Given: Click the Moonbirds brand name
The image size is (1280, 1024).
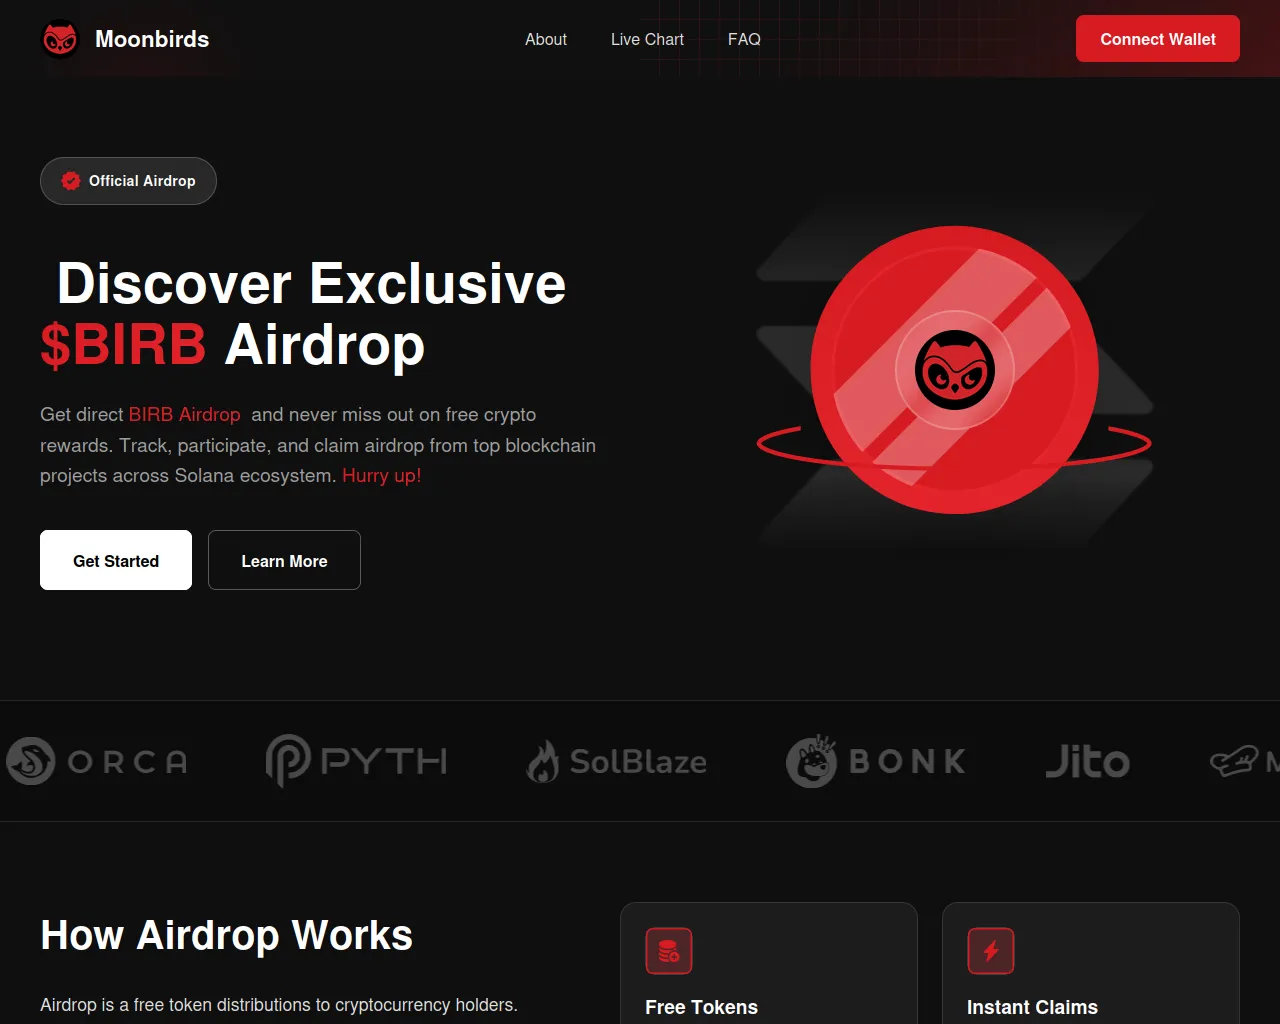Looking at the screenshot, I should (152, 39).
